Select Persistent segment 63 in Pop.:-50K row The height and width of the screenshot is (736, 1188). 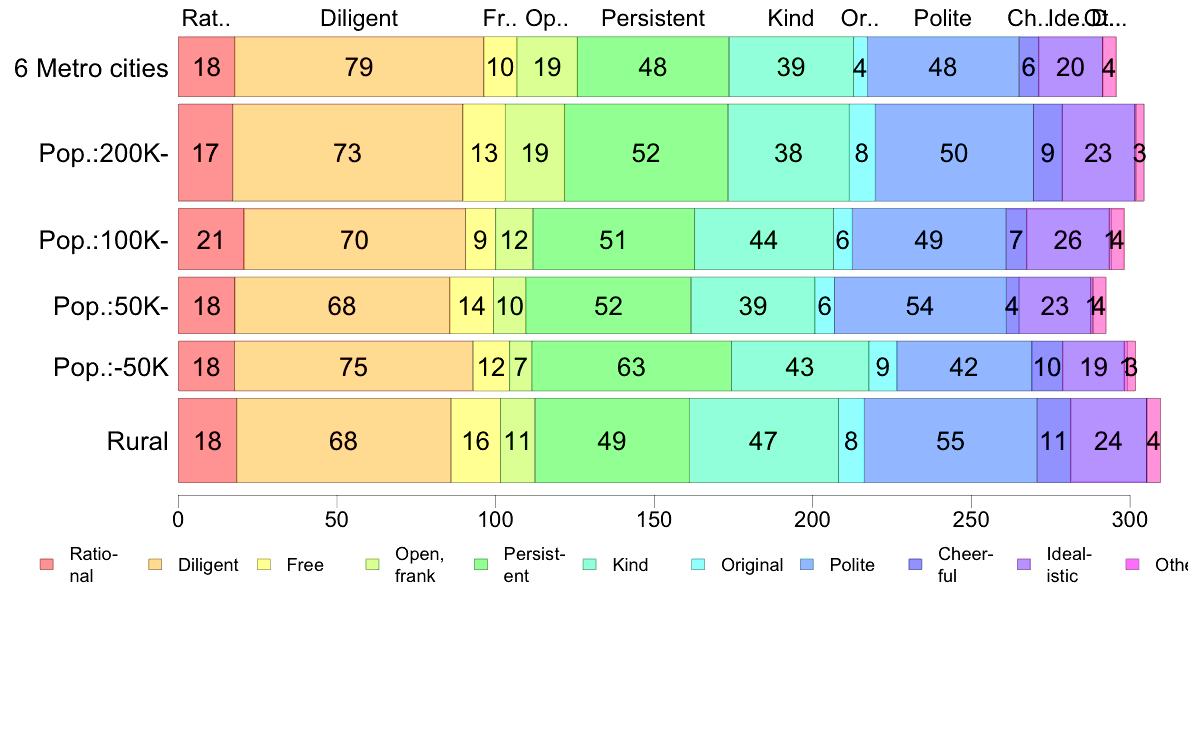pyautogui.click(x=631, y=366)
